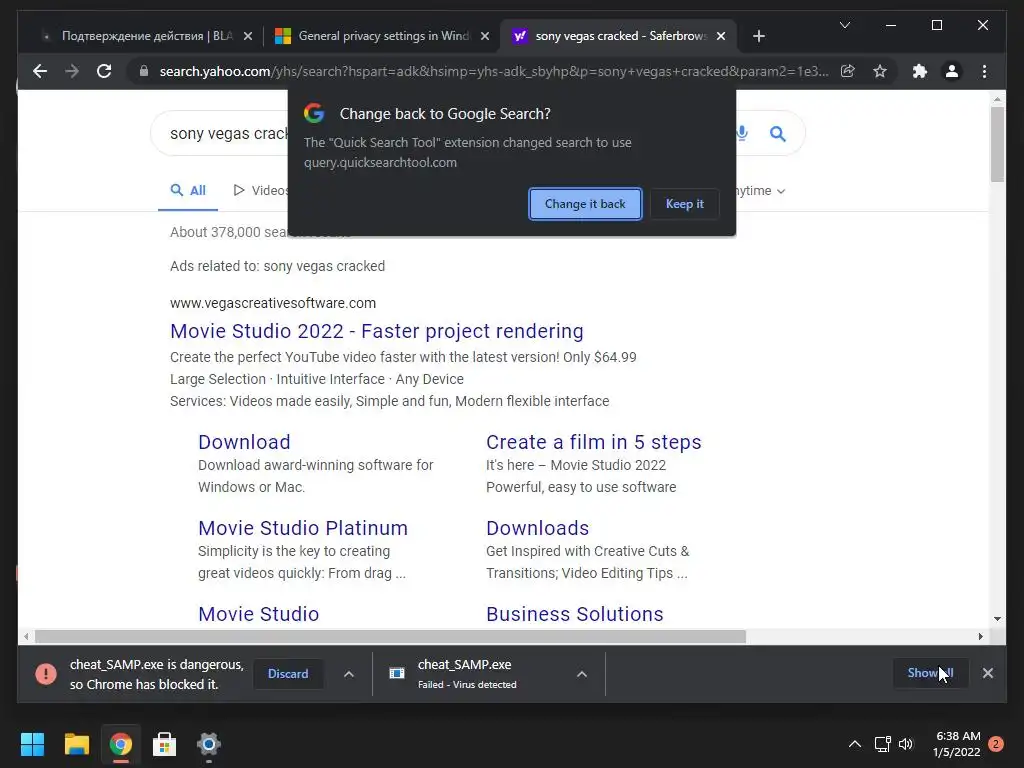Screen dimensions: 1024x768
Task: Click the scroll right arrow
Action: point(980,637)
